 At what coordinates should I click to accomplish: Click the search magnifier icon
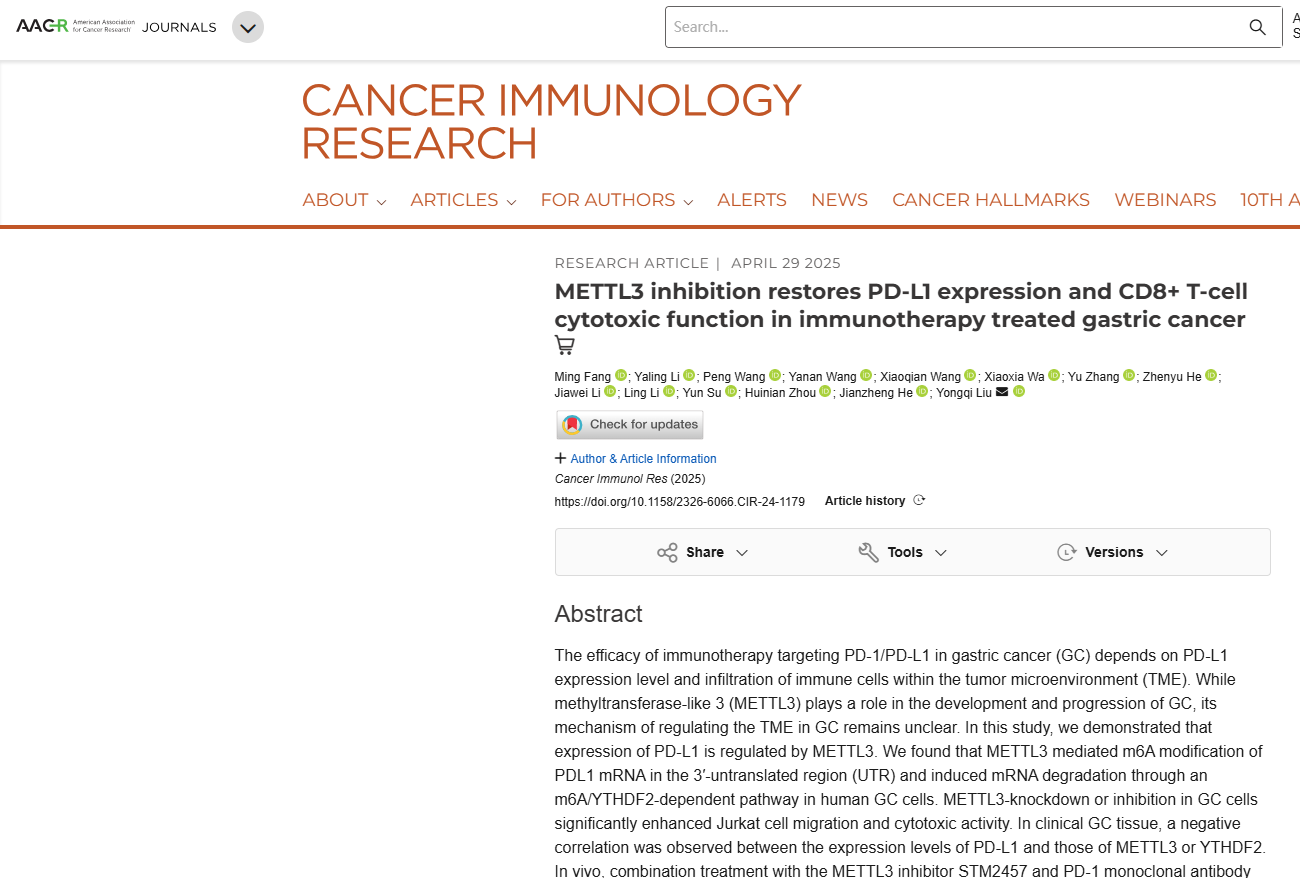[1257, 27]
